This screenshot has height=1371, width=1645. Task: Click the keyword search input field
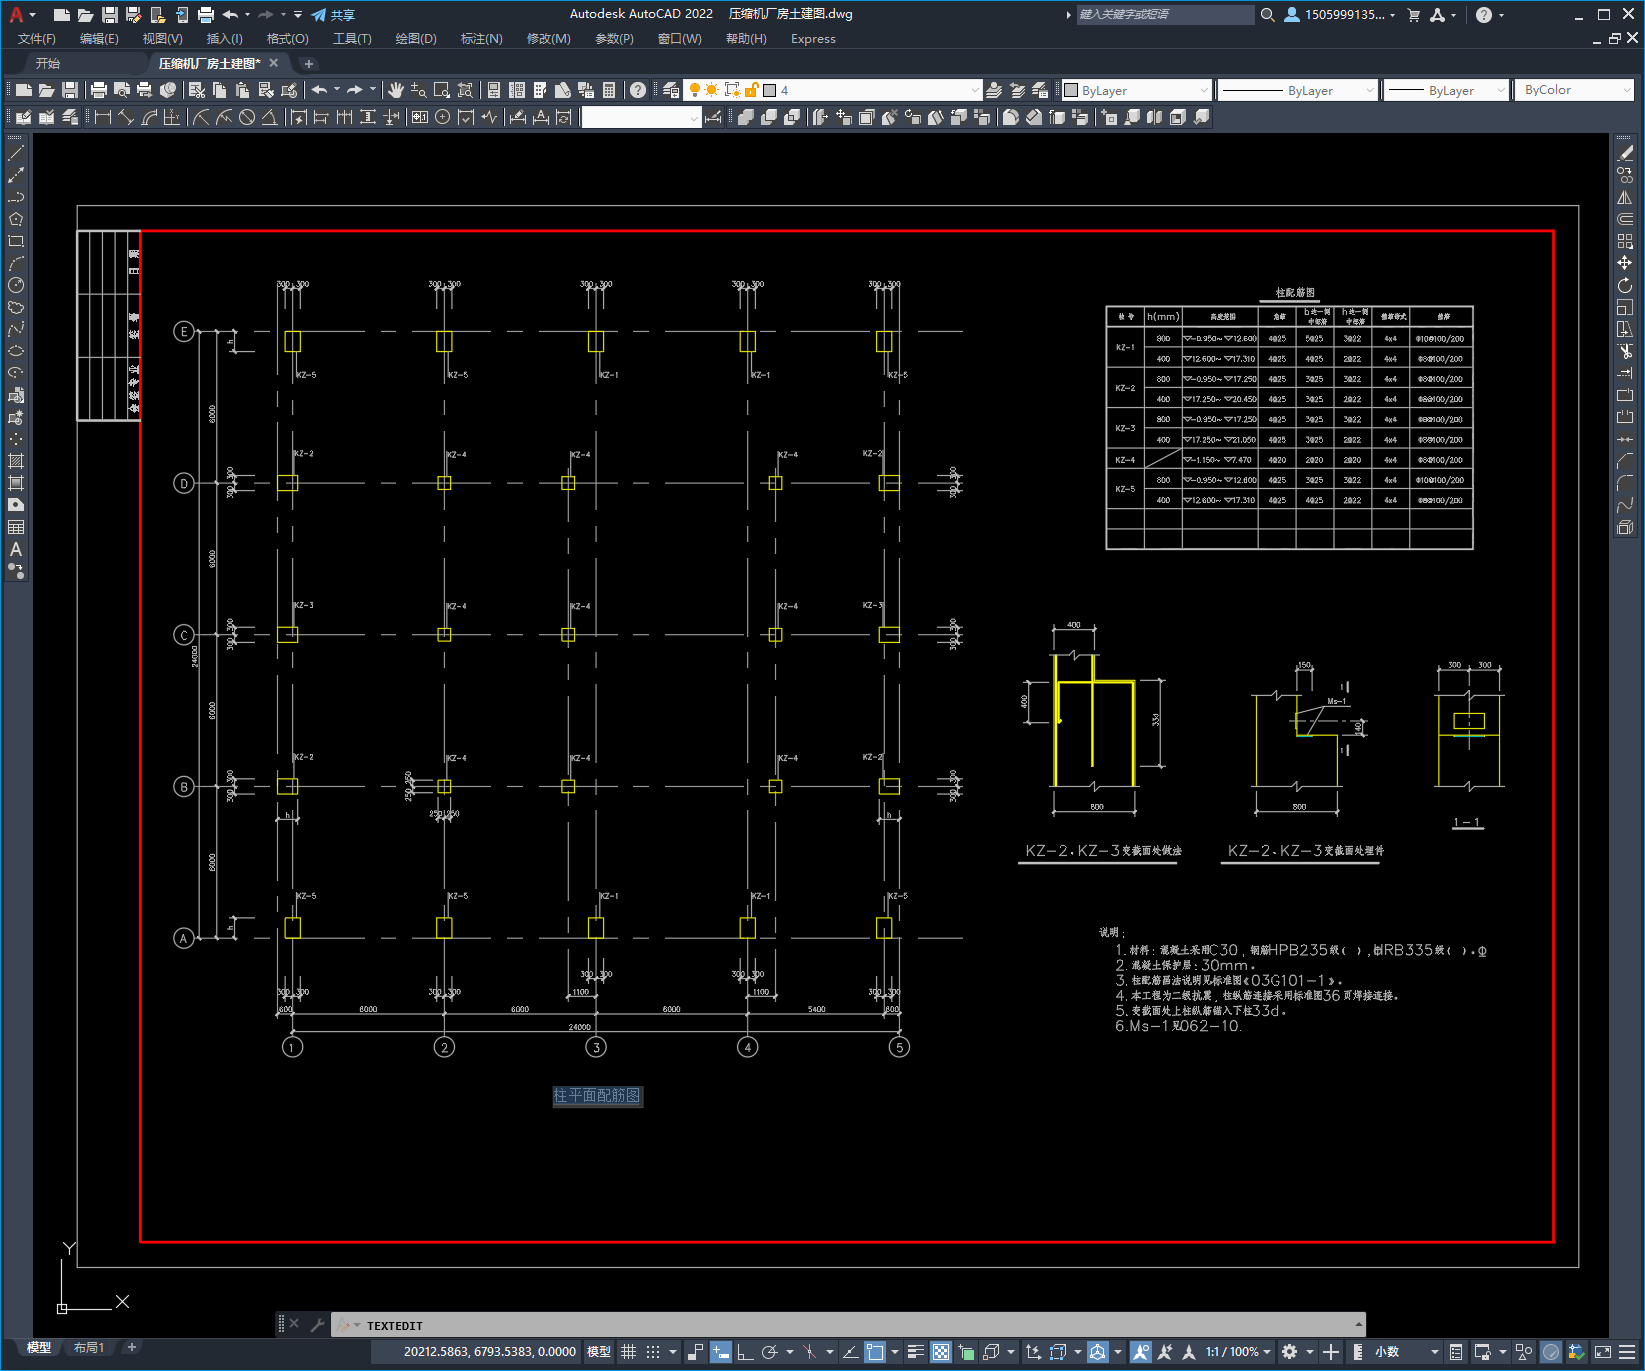click(x=1165, y=15)
